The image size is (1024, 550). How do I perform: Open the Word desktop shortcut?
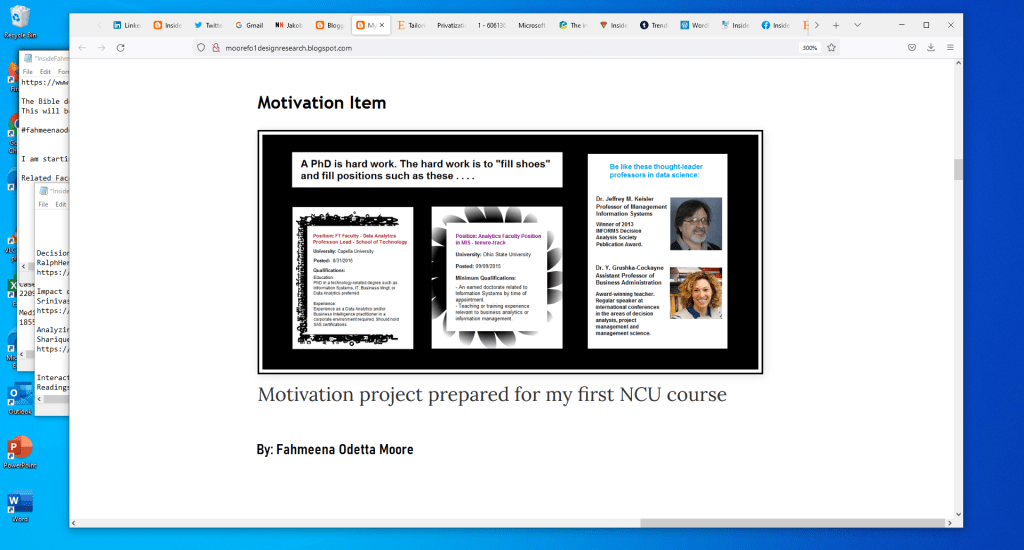click(18, 503)
